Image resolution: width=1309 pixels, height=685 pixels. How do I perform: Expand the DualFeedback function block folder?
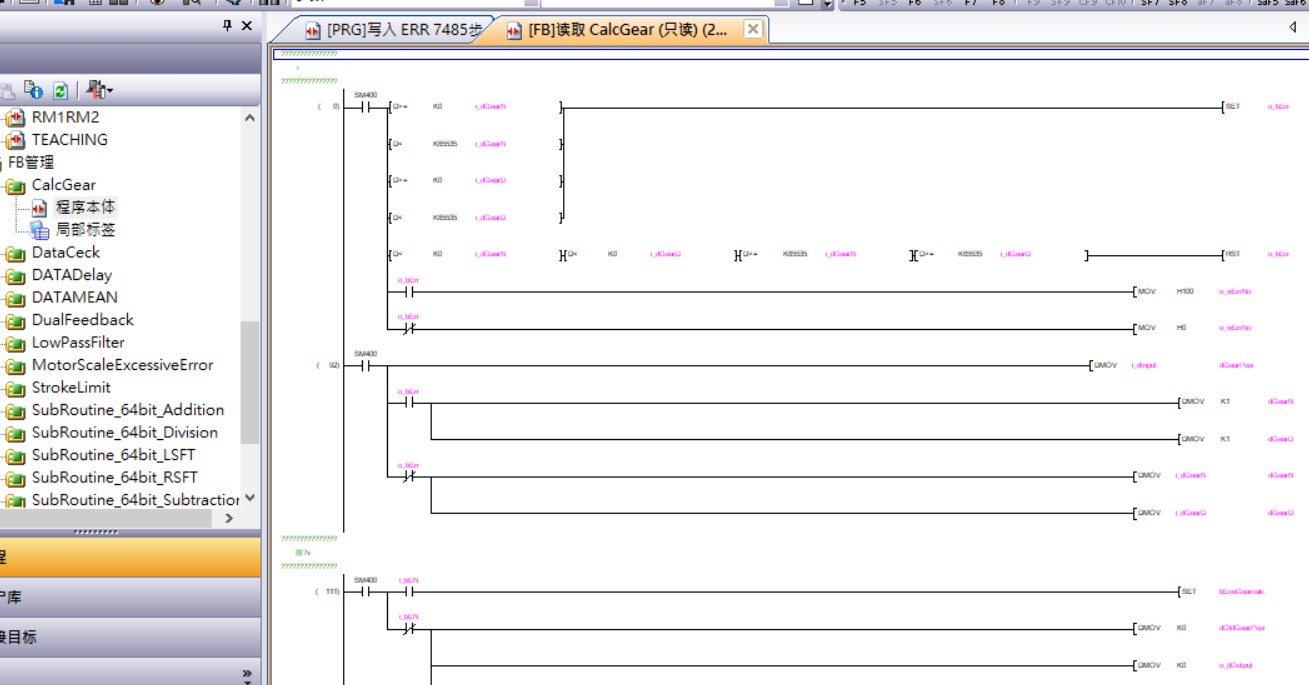15,321
